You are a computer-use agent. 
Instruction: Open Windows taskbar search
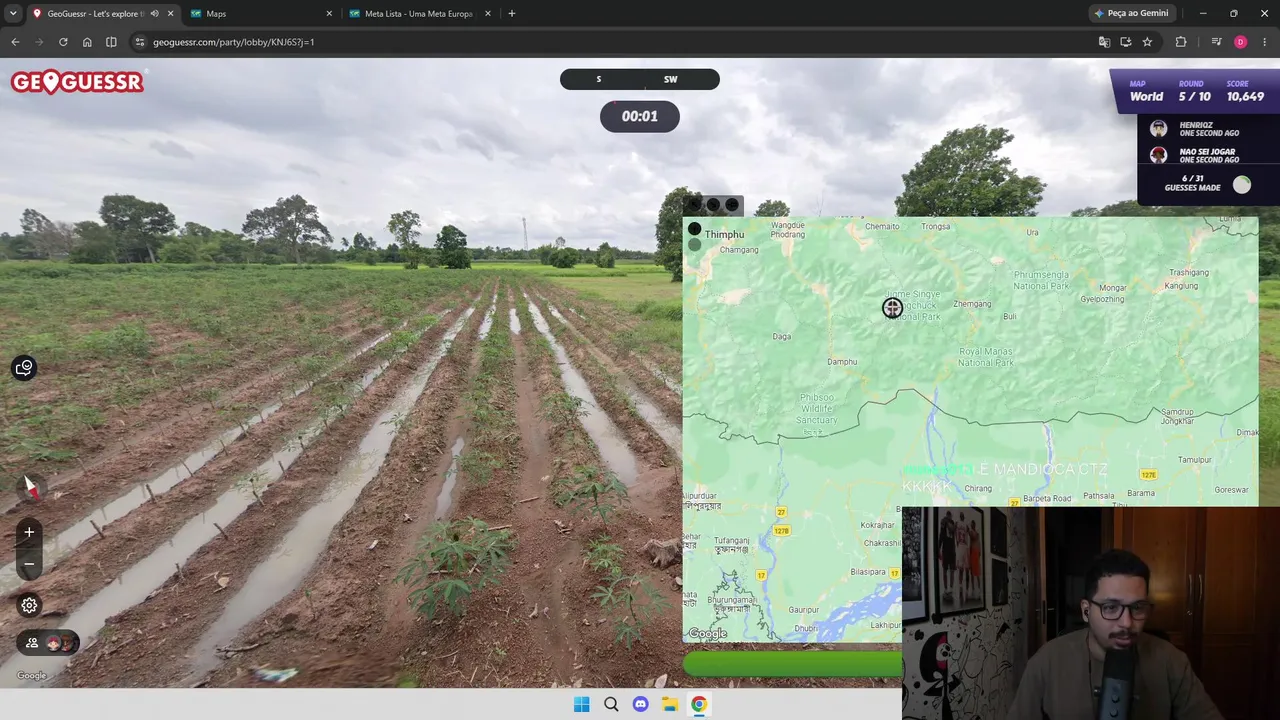tap(611, 704)
